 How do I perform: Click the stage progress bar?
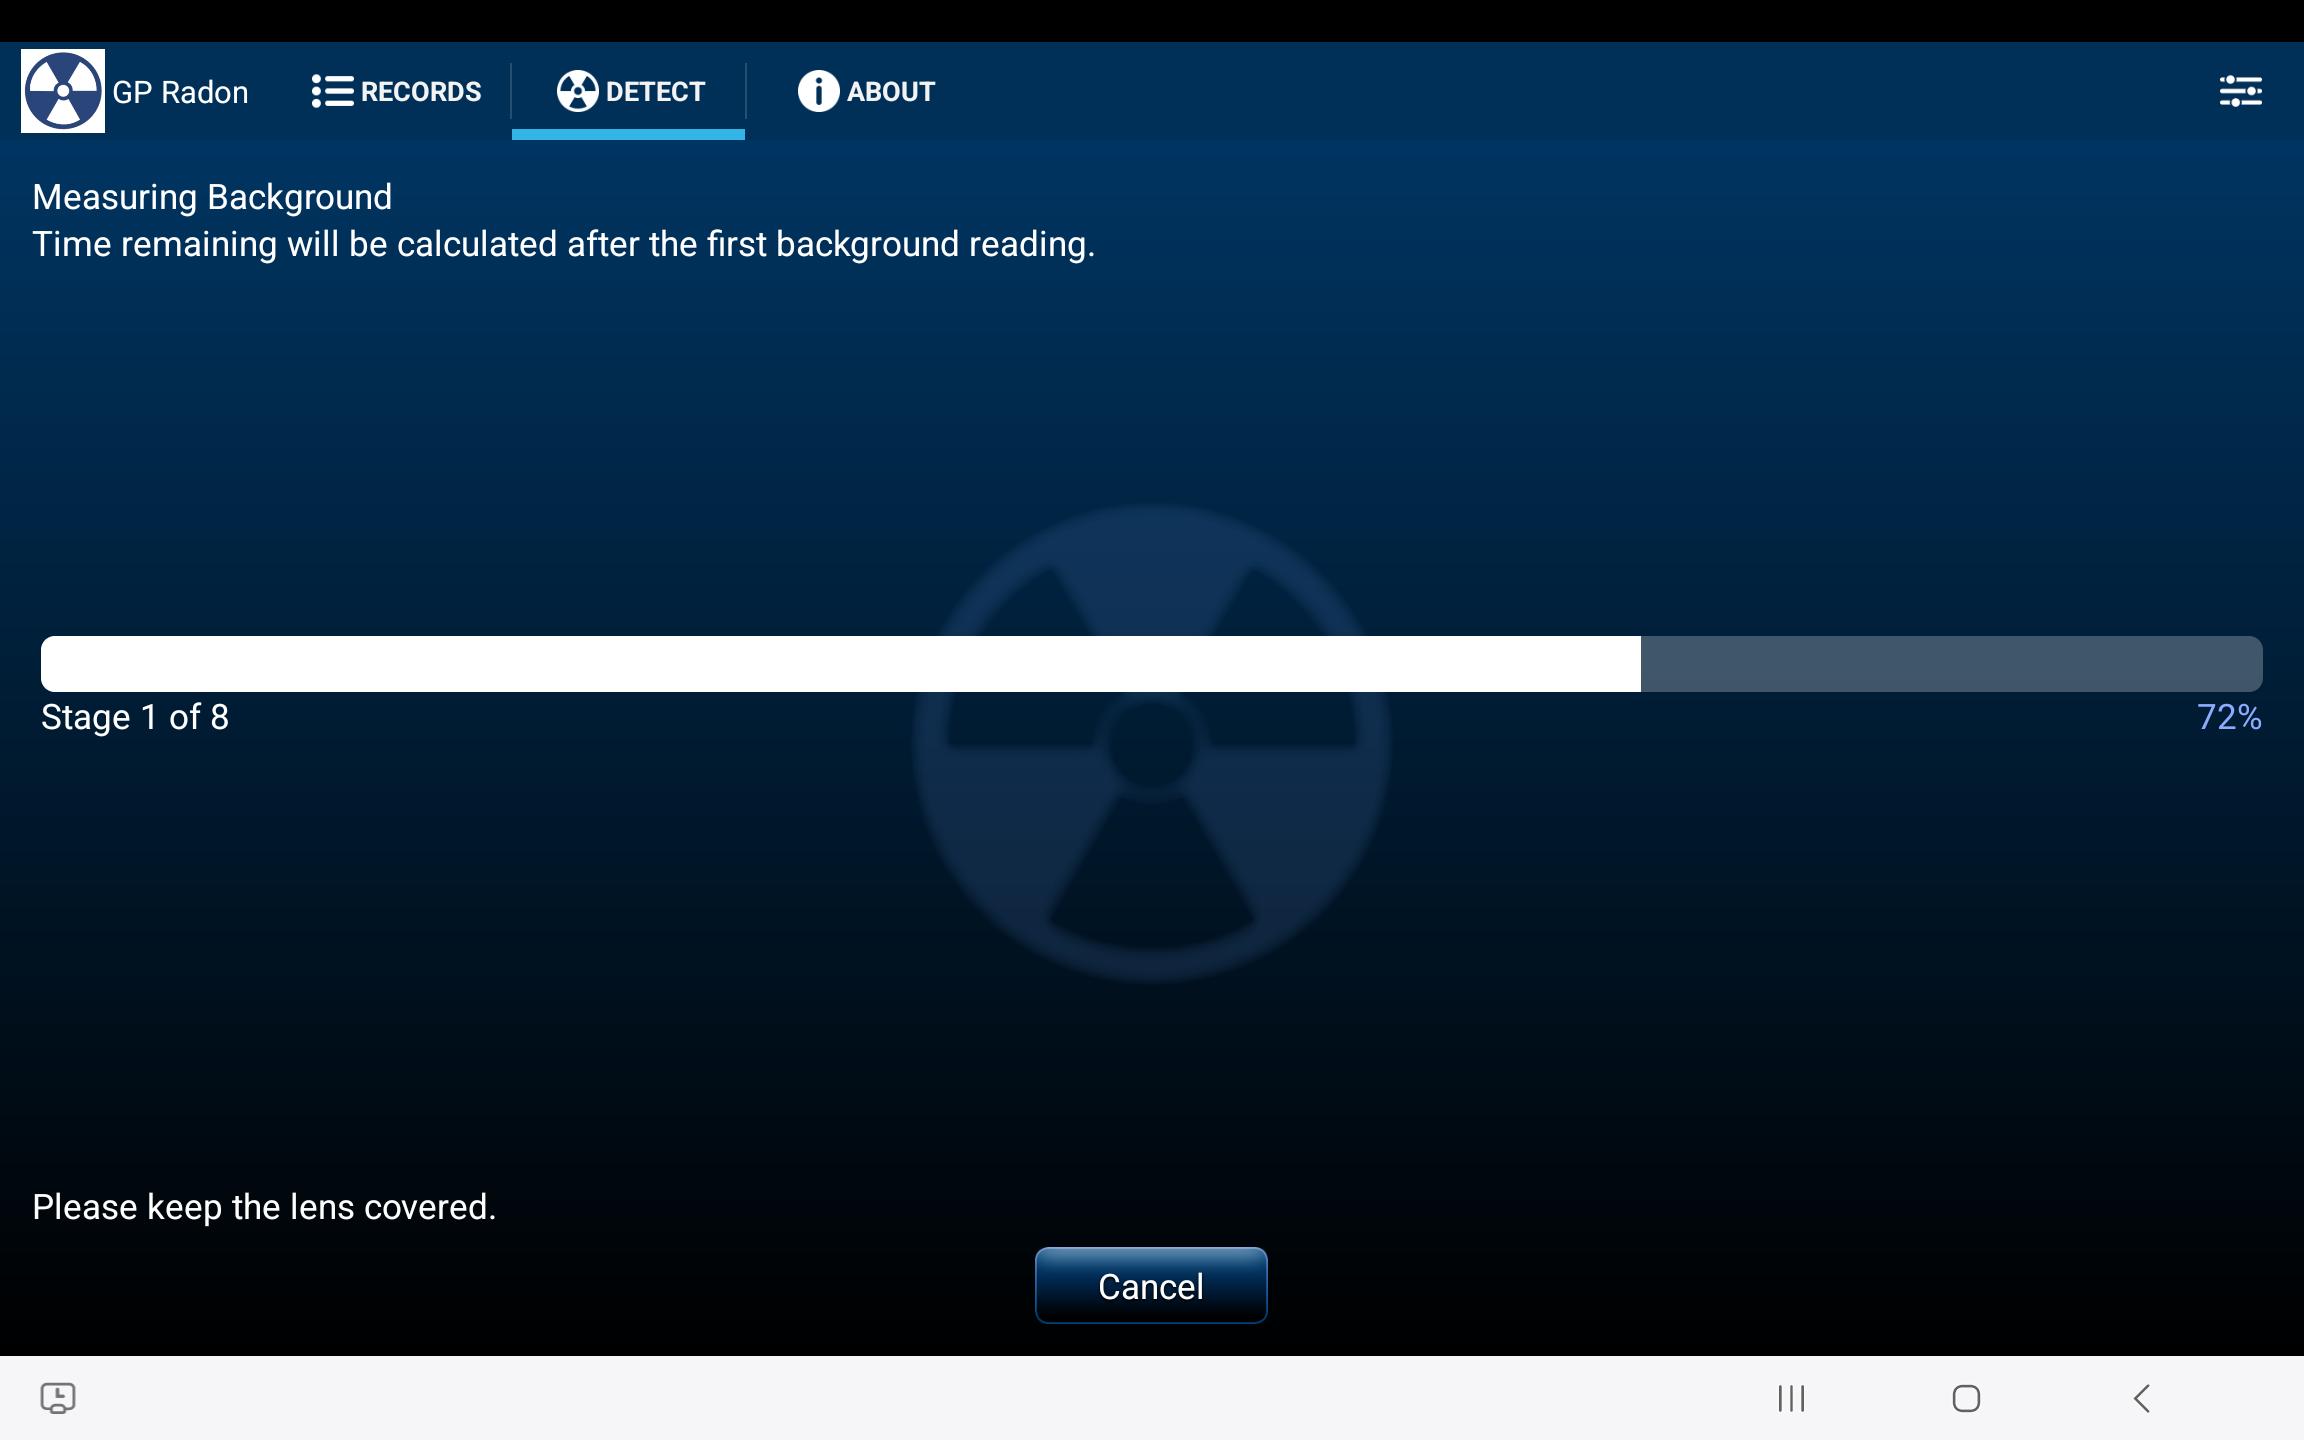[1151, 664]
